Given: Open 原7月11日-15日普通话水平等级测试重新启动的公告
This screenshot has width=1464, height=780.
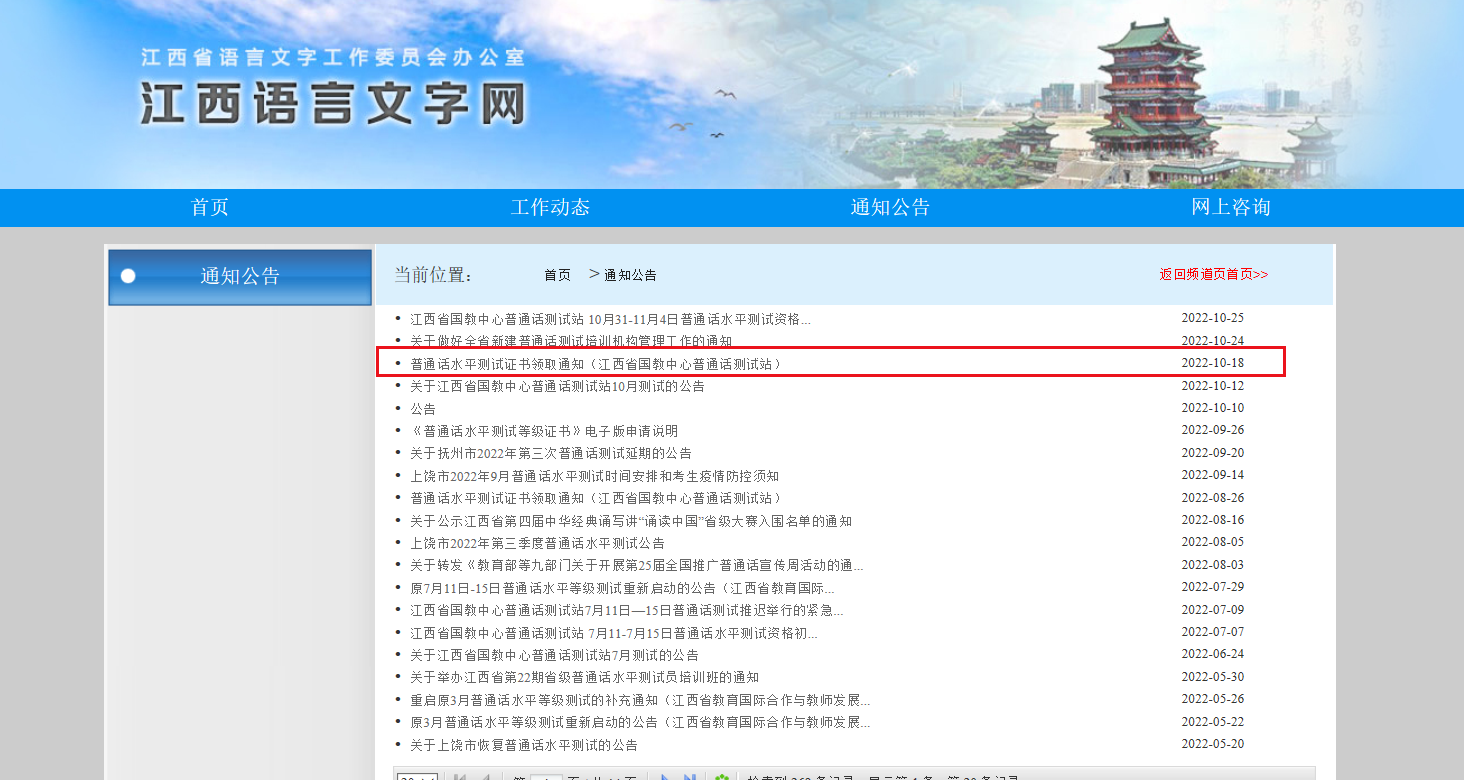Looking at the screenshot, I should pos(622,588).
